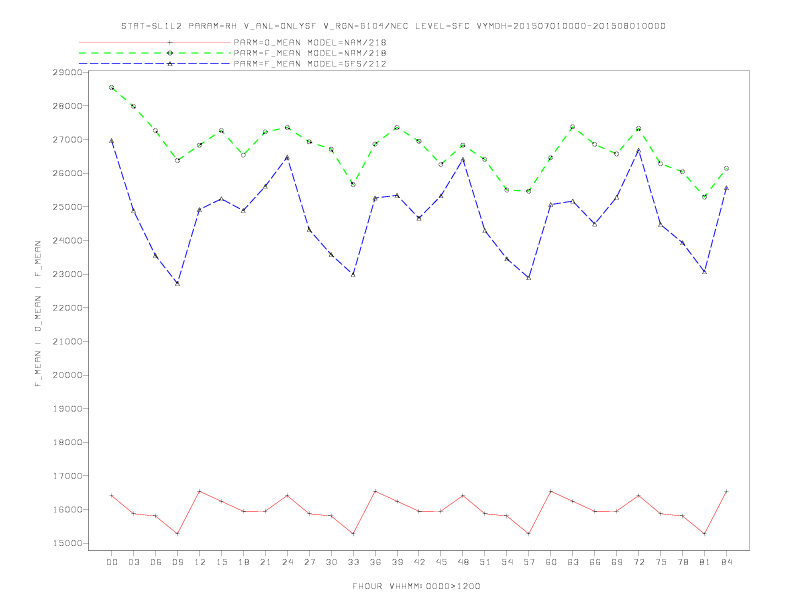Click red O_MEAN plus point at hour 12

pyautogui.click(x=200, y=491)
